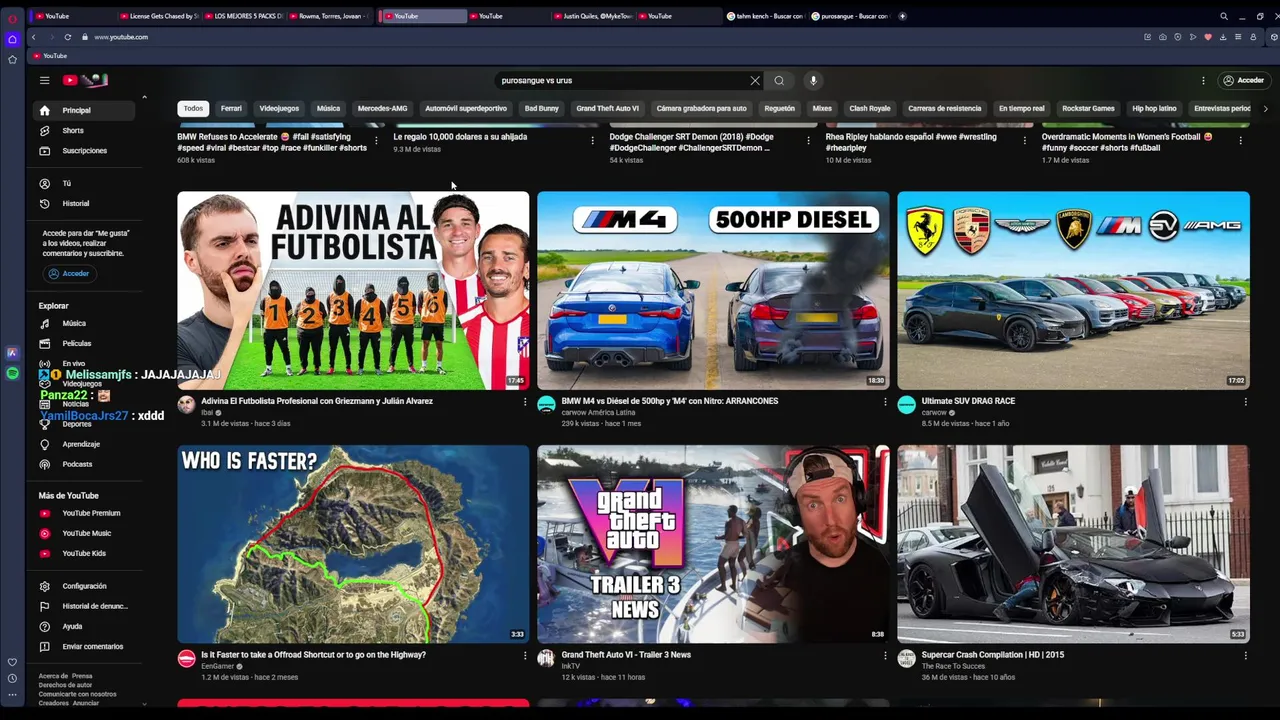1280x720 pixels.
Task: Open the Adivina al Futbolista thumbnail
Action: [353, 290]
